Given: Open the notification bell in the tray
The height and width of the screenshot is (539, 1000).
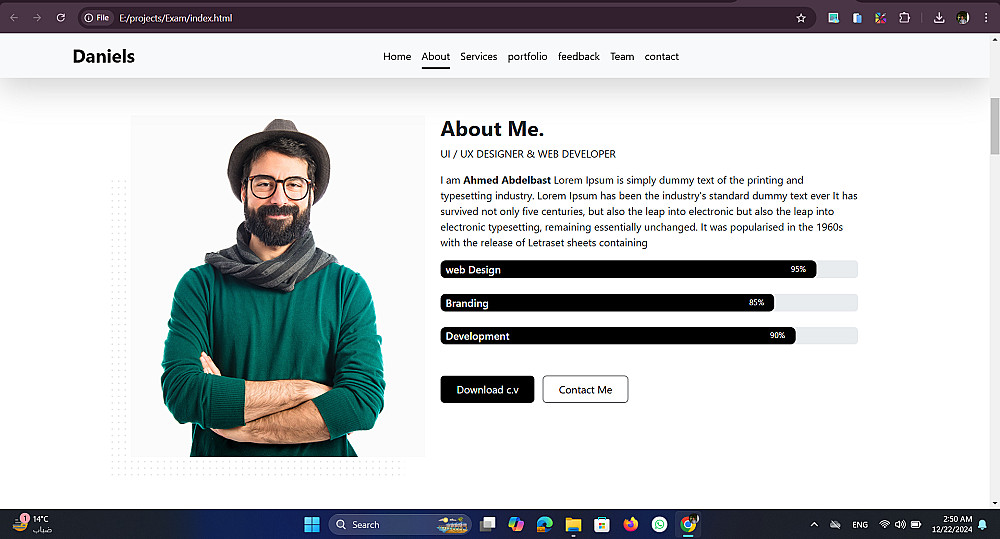Looking at the screenshot, I should [983, 524].
